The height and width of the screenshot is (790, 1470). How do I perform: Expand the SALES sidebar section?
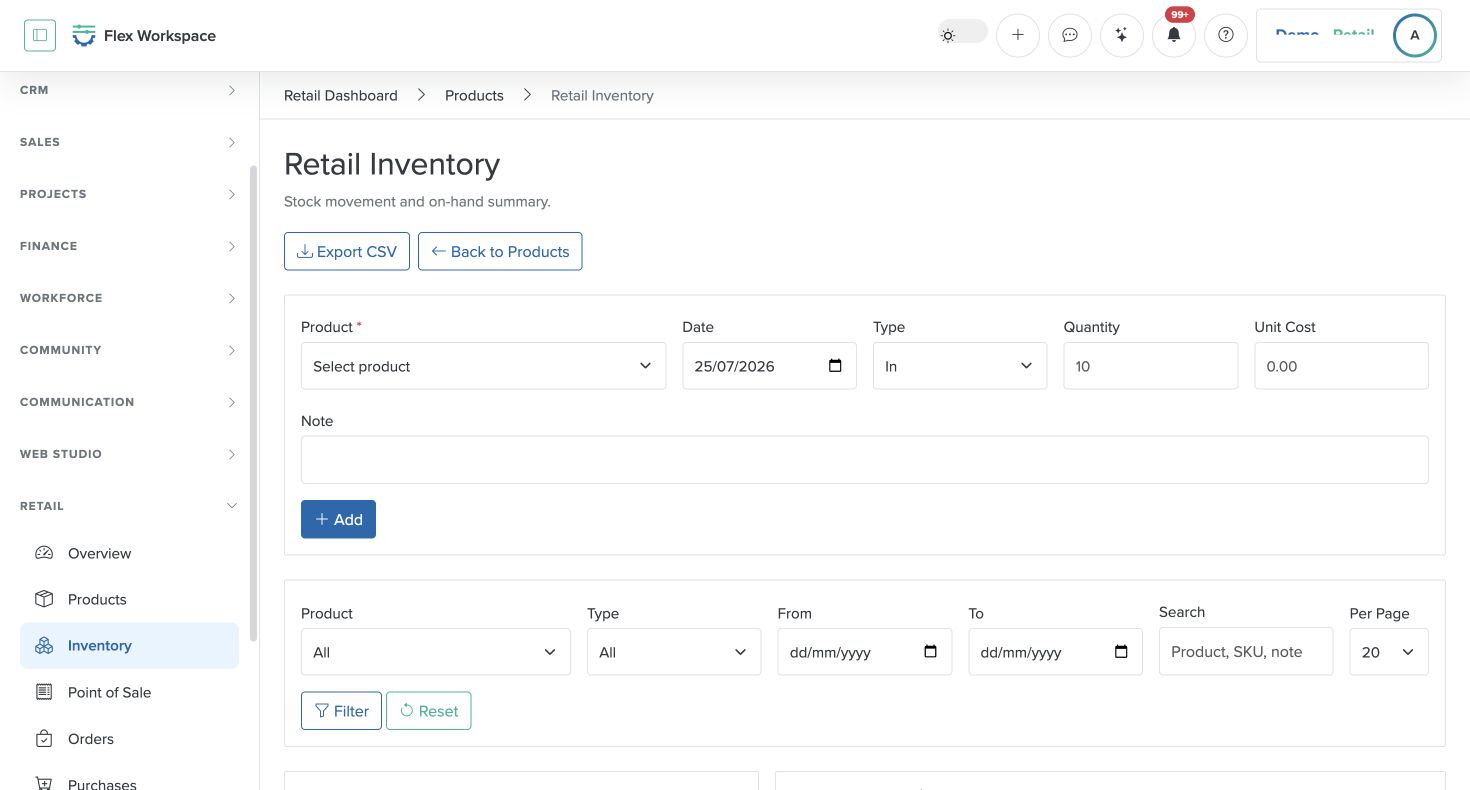pos(129,142)
